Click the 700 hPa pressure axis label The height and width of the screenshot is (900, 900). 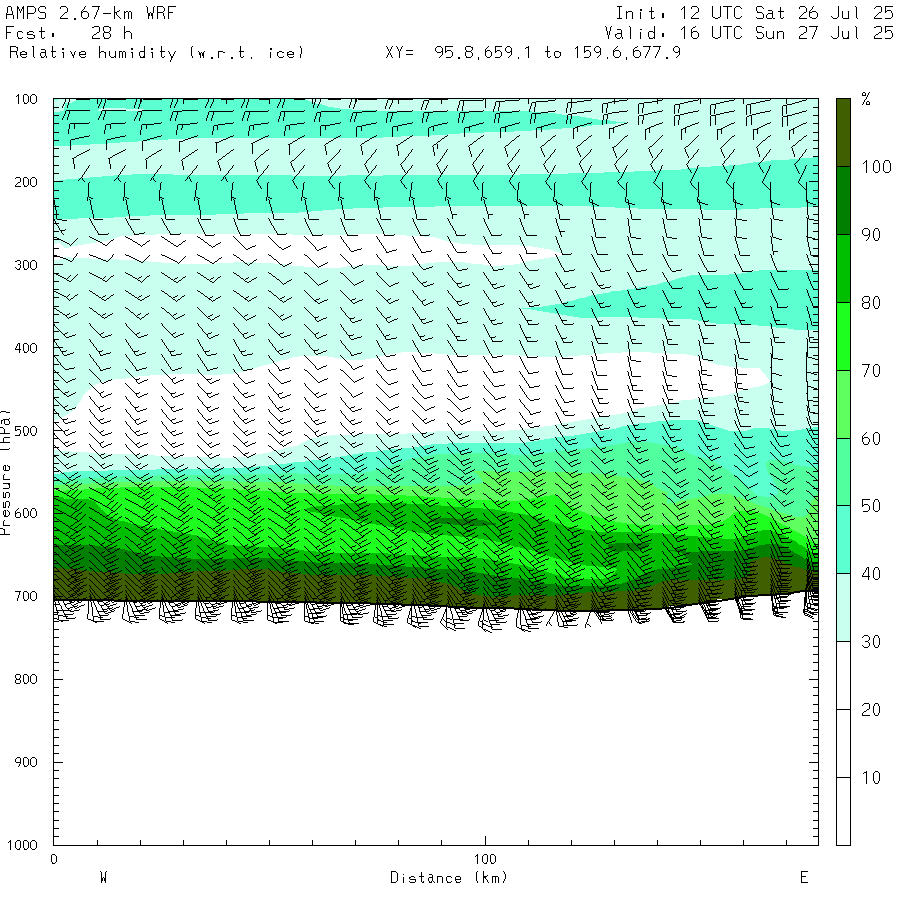pos(26,597)
